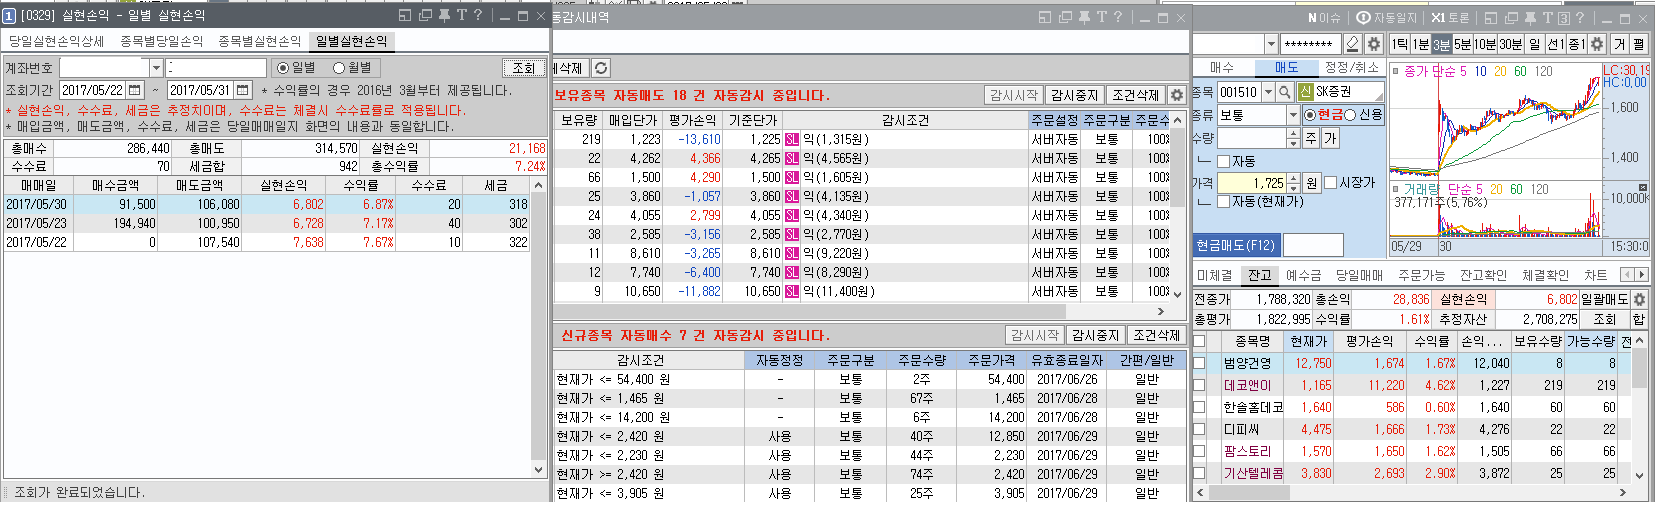Open 종류 보통 order type dropdown
The image size is (1655, 506).
coord(1293,115)
